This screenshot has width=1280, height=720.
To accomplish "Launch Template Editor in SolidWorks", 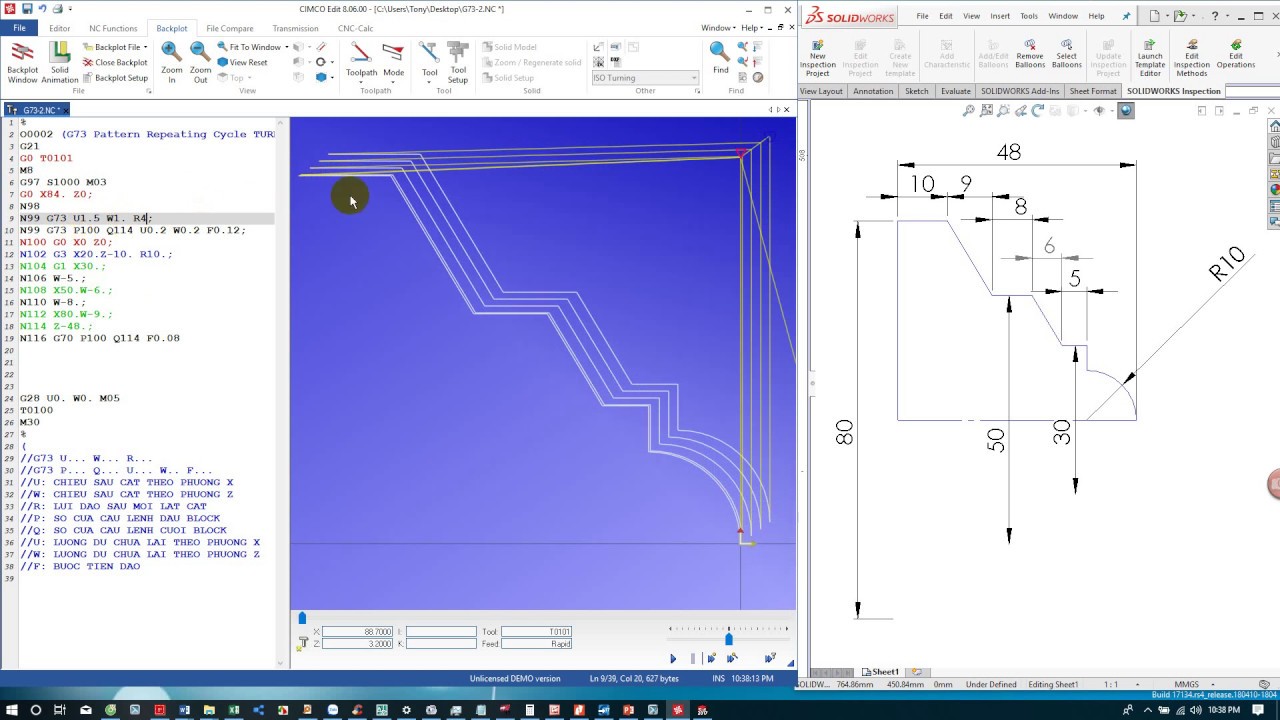I will pos(1149,58).
